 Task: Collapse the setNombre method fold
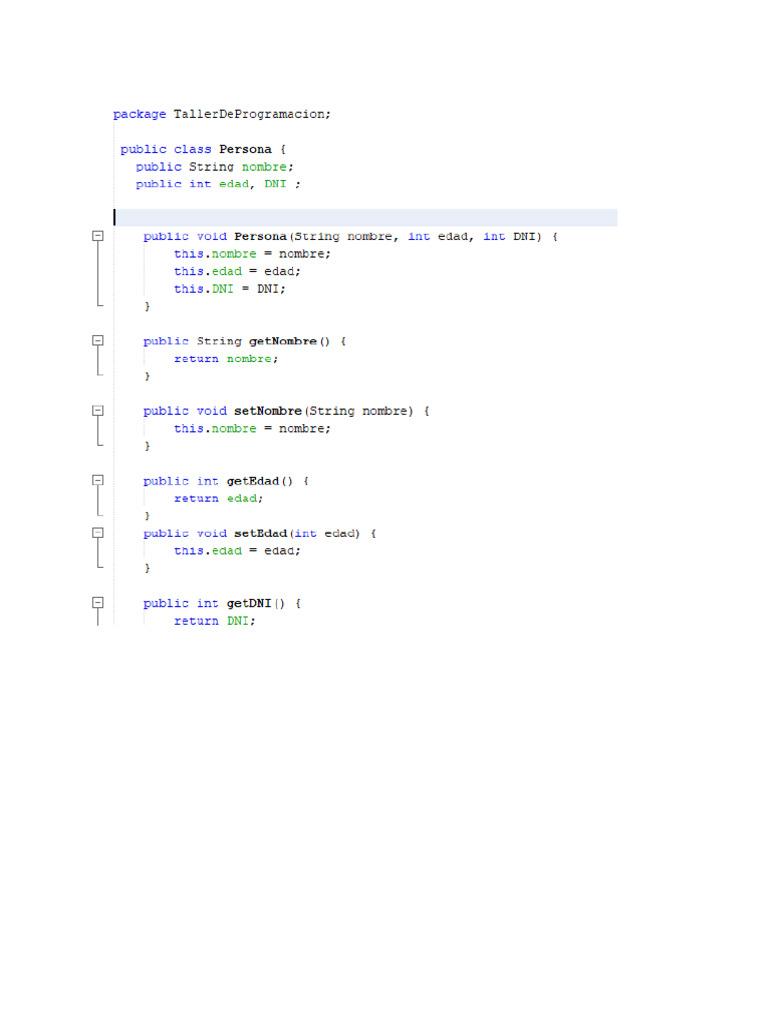pyautogui.click(x=98, y=410)
